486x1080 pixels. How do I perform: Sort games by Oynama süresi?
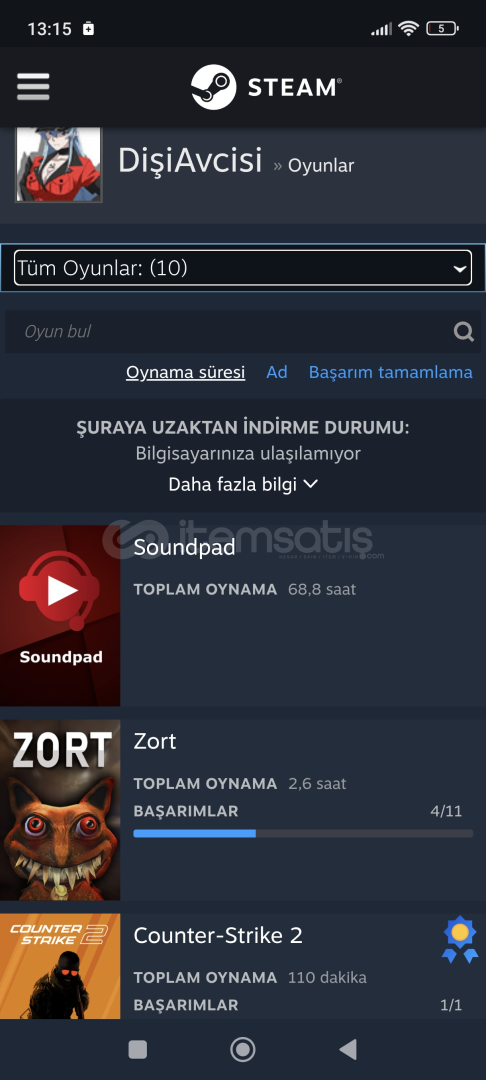(x=185, y=372)
